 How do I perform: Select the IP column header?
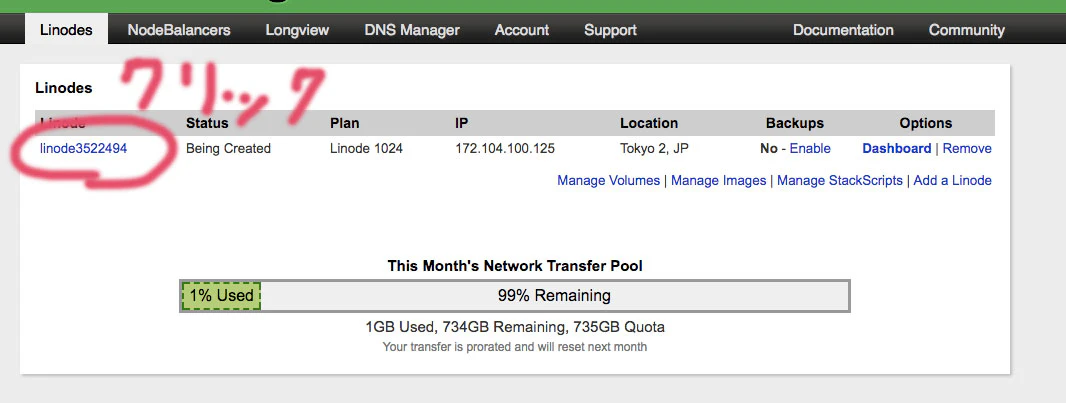pyautogui.click(x=462, y=123)
